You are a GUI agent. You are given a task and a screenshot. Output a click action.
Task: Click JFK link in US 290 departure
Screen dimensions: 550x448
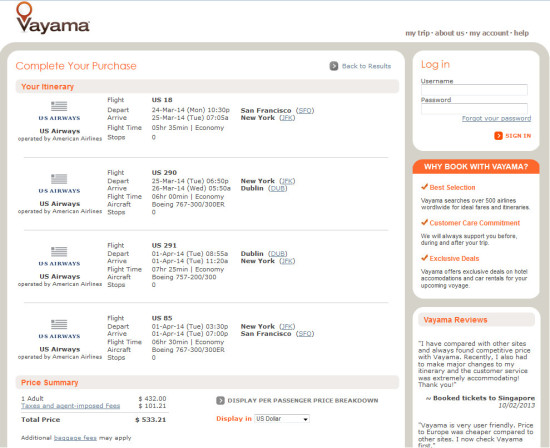point(287,181)
